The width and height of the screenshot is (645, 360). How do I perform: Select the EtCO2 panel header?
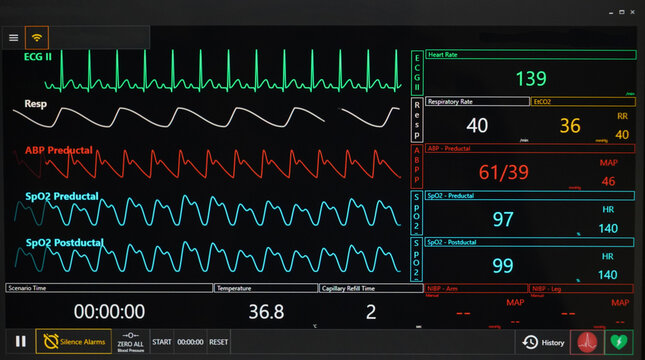pyautogui.click(x=583, y=102)
